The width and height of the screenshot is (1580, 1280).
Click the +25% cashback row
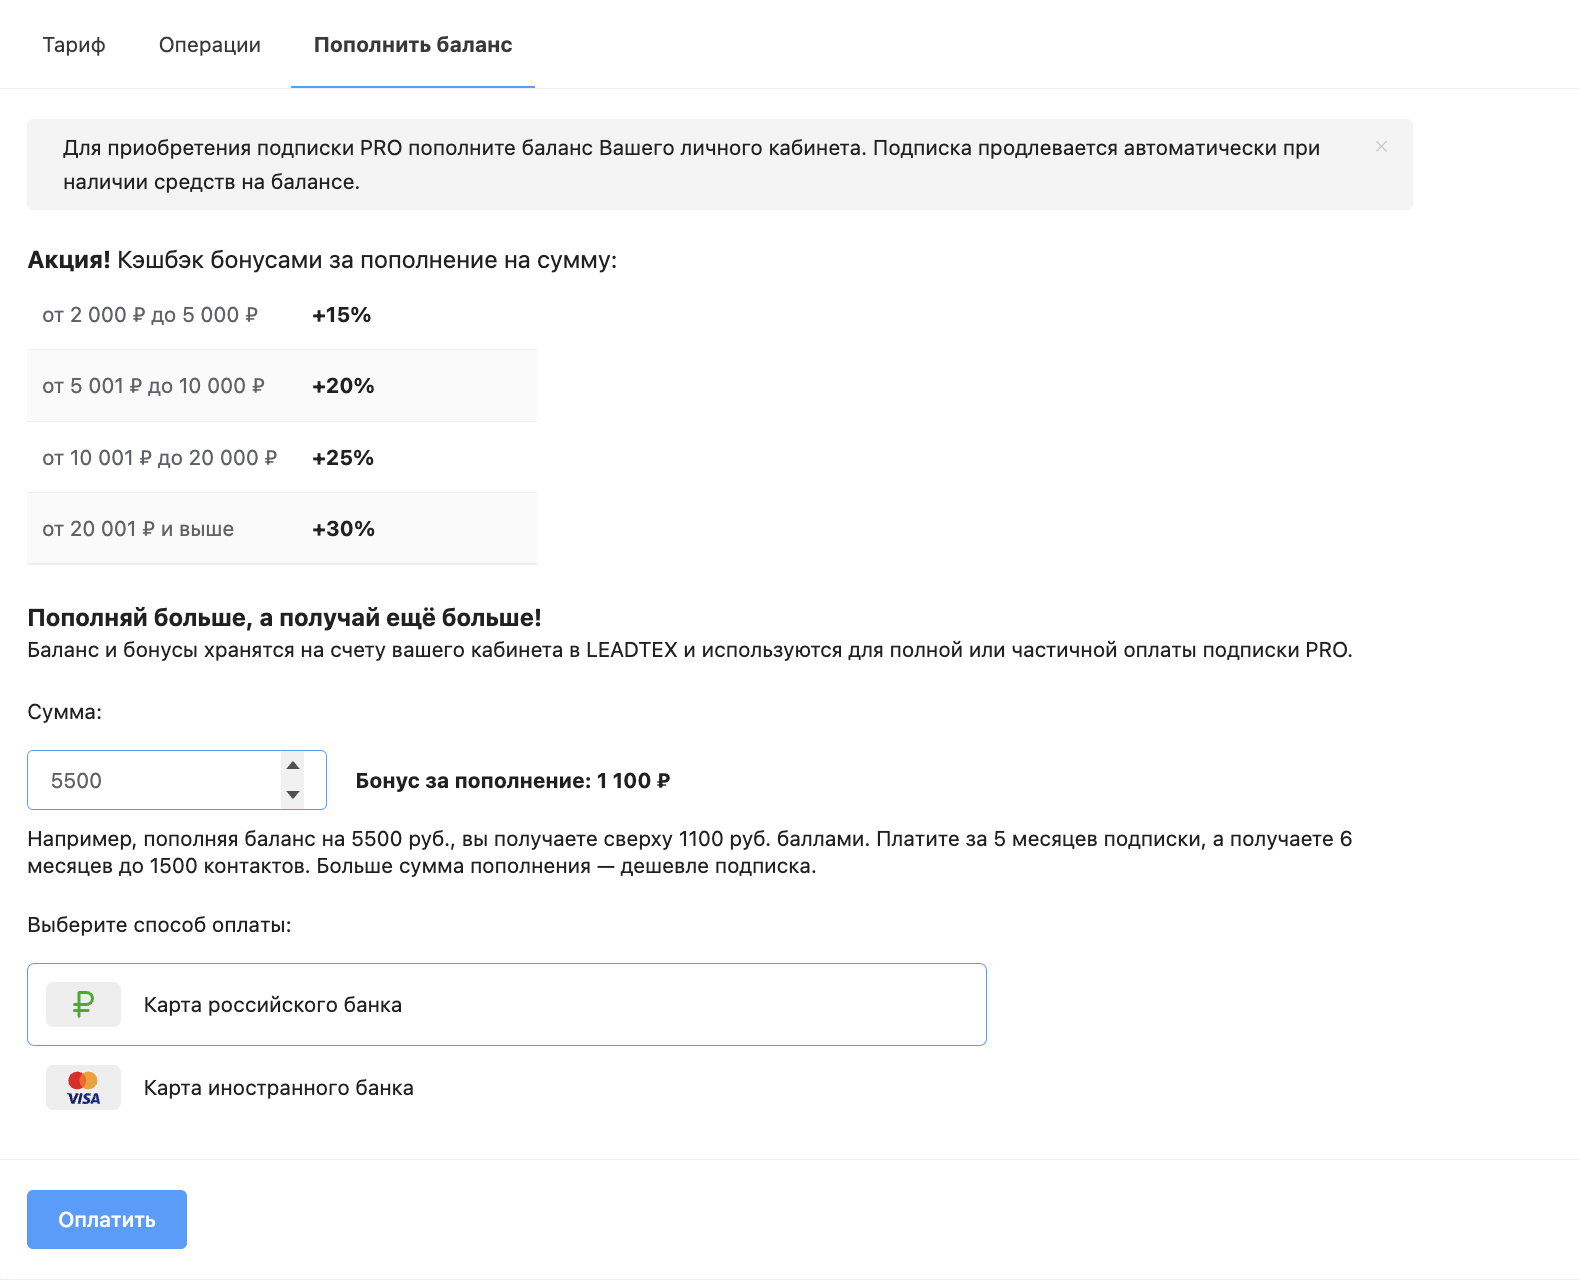pos(281,458)
